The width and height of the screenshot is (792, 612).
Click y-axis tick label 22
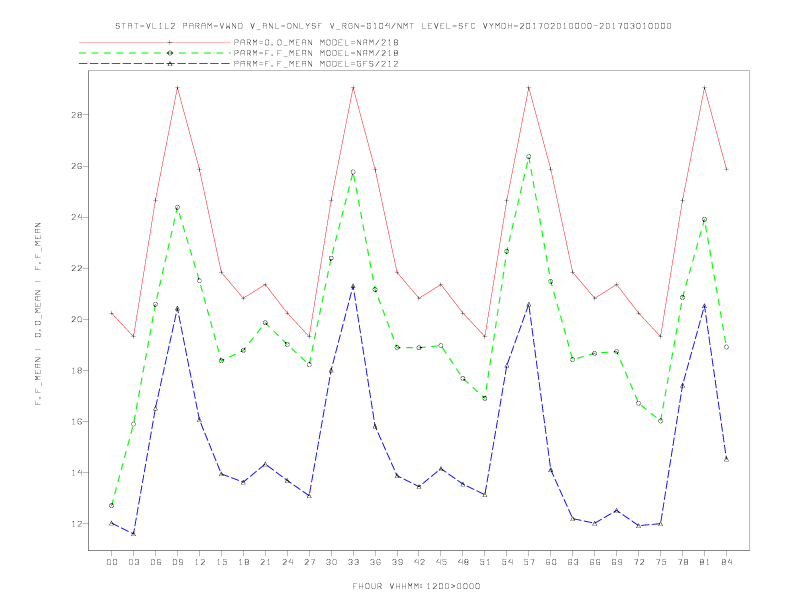pos(76,268)
